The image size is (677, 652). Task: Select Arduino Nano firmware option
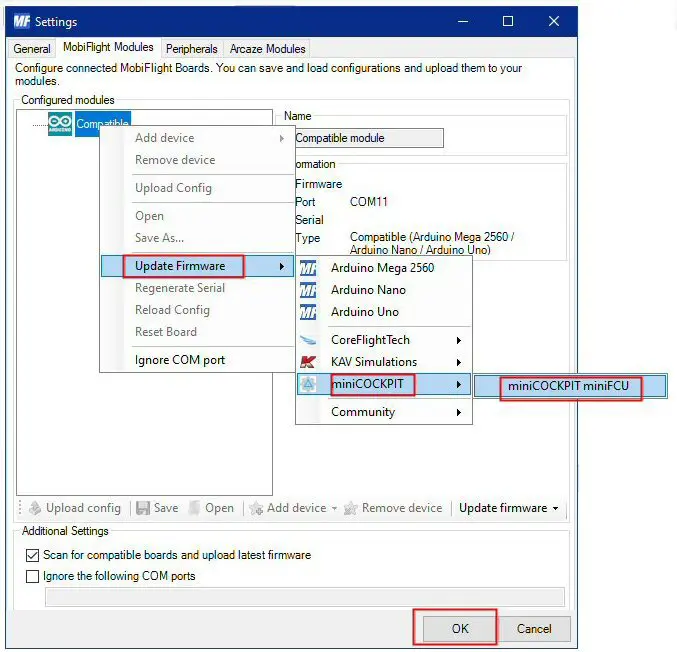383,290
